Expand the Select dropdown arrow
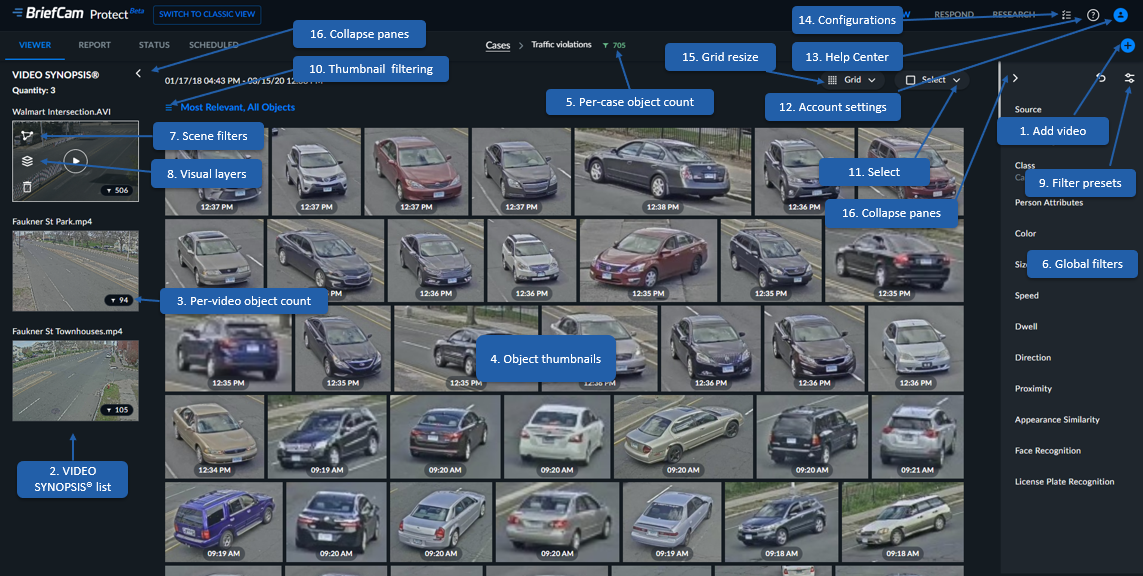The height and width of the screenshot is (576, 1143). pos(956,79)
